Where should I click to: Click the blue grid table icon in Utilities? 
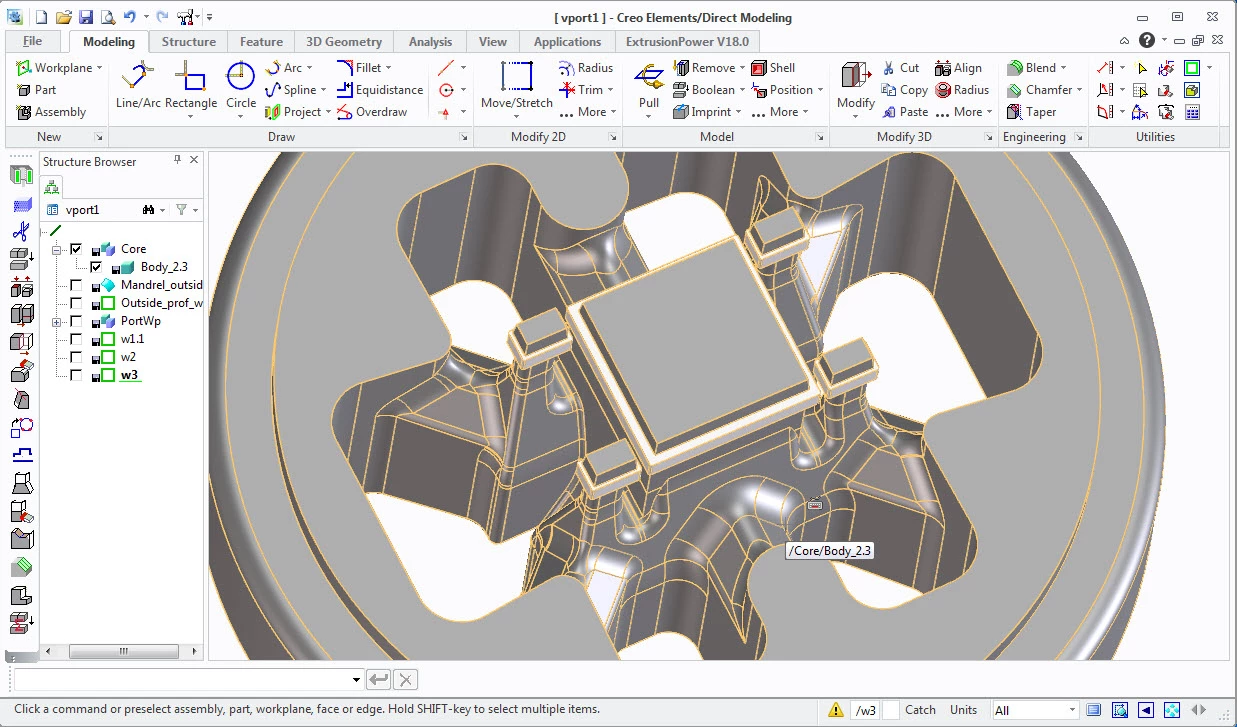coord(1193,112)
